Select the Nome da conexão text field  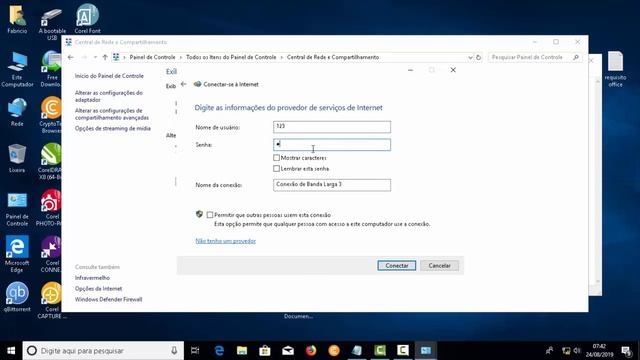coord(332,185)
